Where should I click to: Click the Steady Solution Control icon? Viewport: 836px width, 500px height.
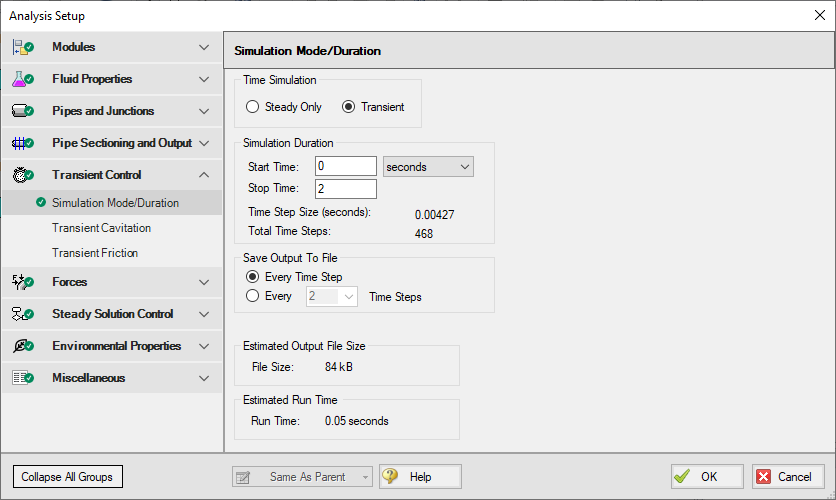(x=23, y=314)
